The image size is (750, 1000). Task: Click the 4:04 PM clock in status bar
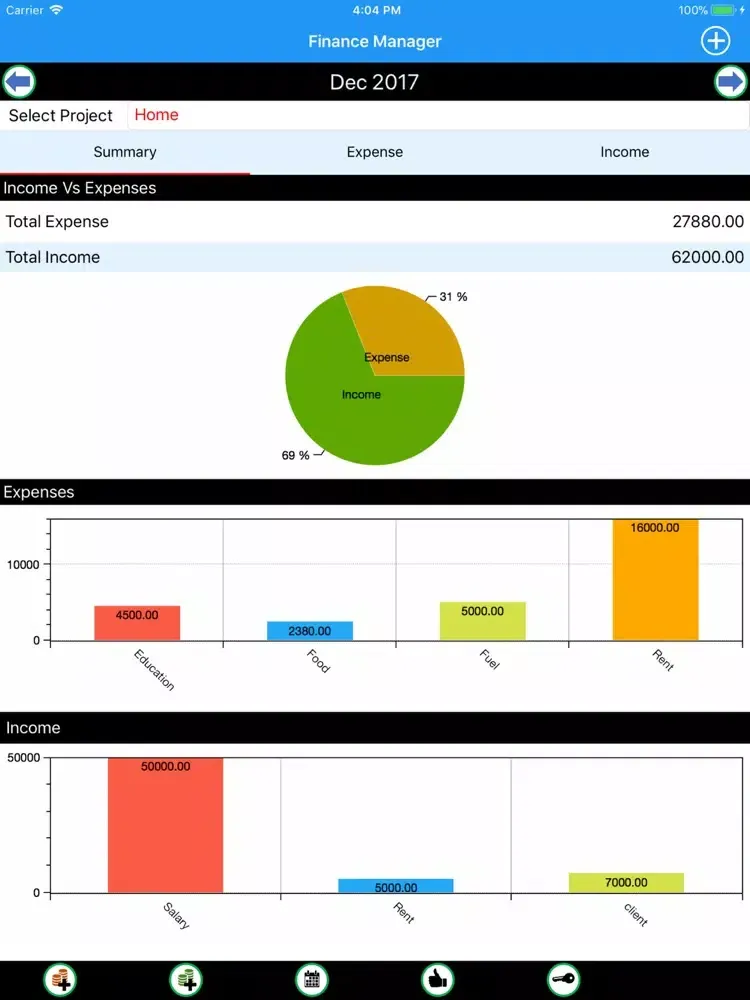(x=376, y=10)
